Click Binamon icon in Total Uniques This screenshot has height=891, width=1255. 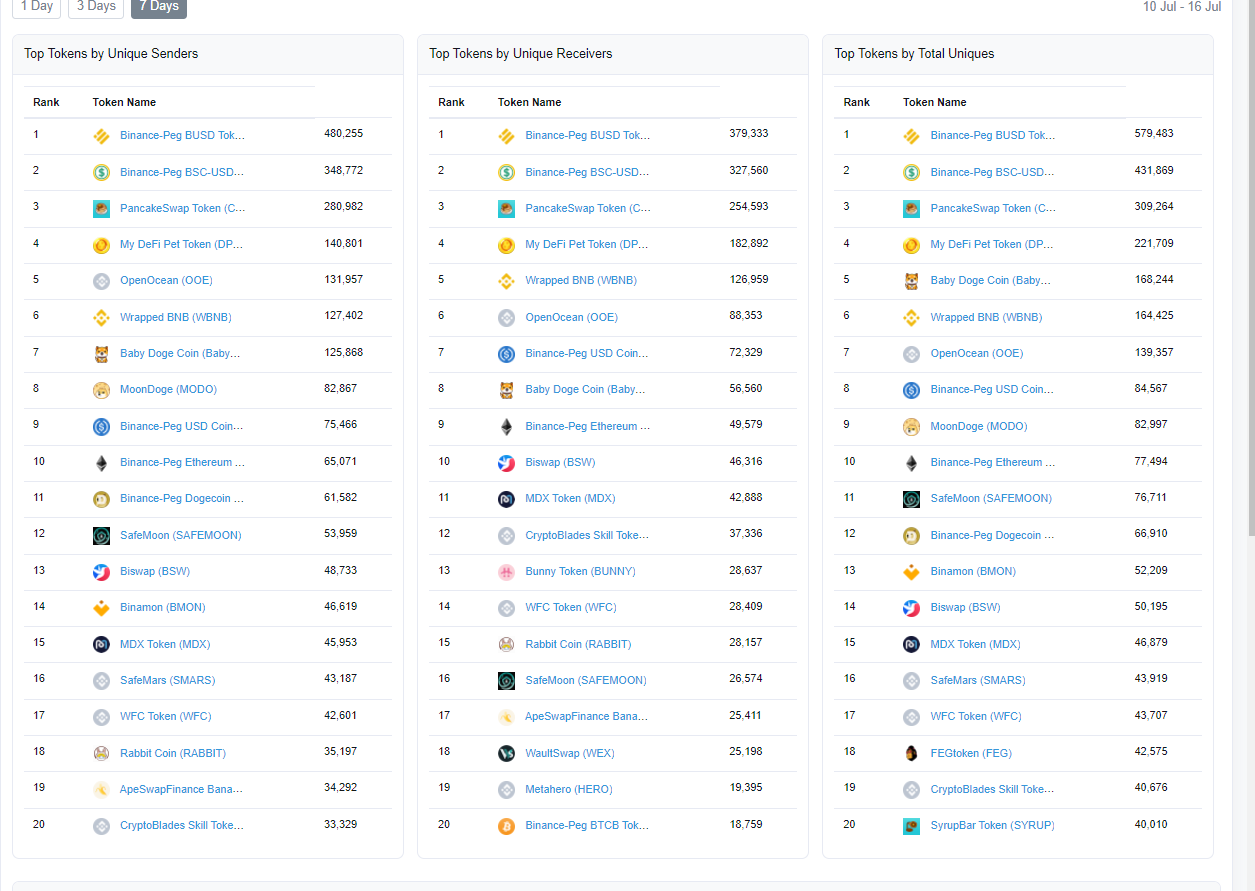click(x=911, y=572)
